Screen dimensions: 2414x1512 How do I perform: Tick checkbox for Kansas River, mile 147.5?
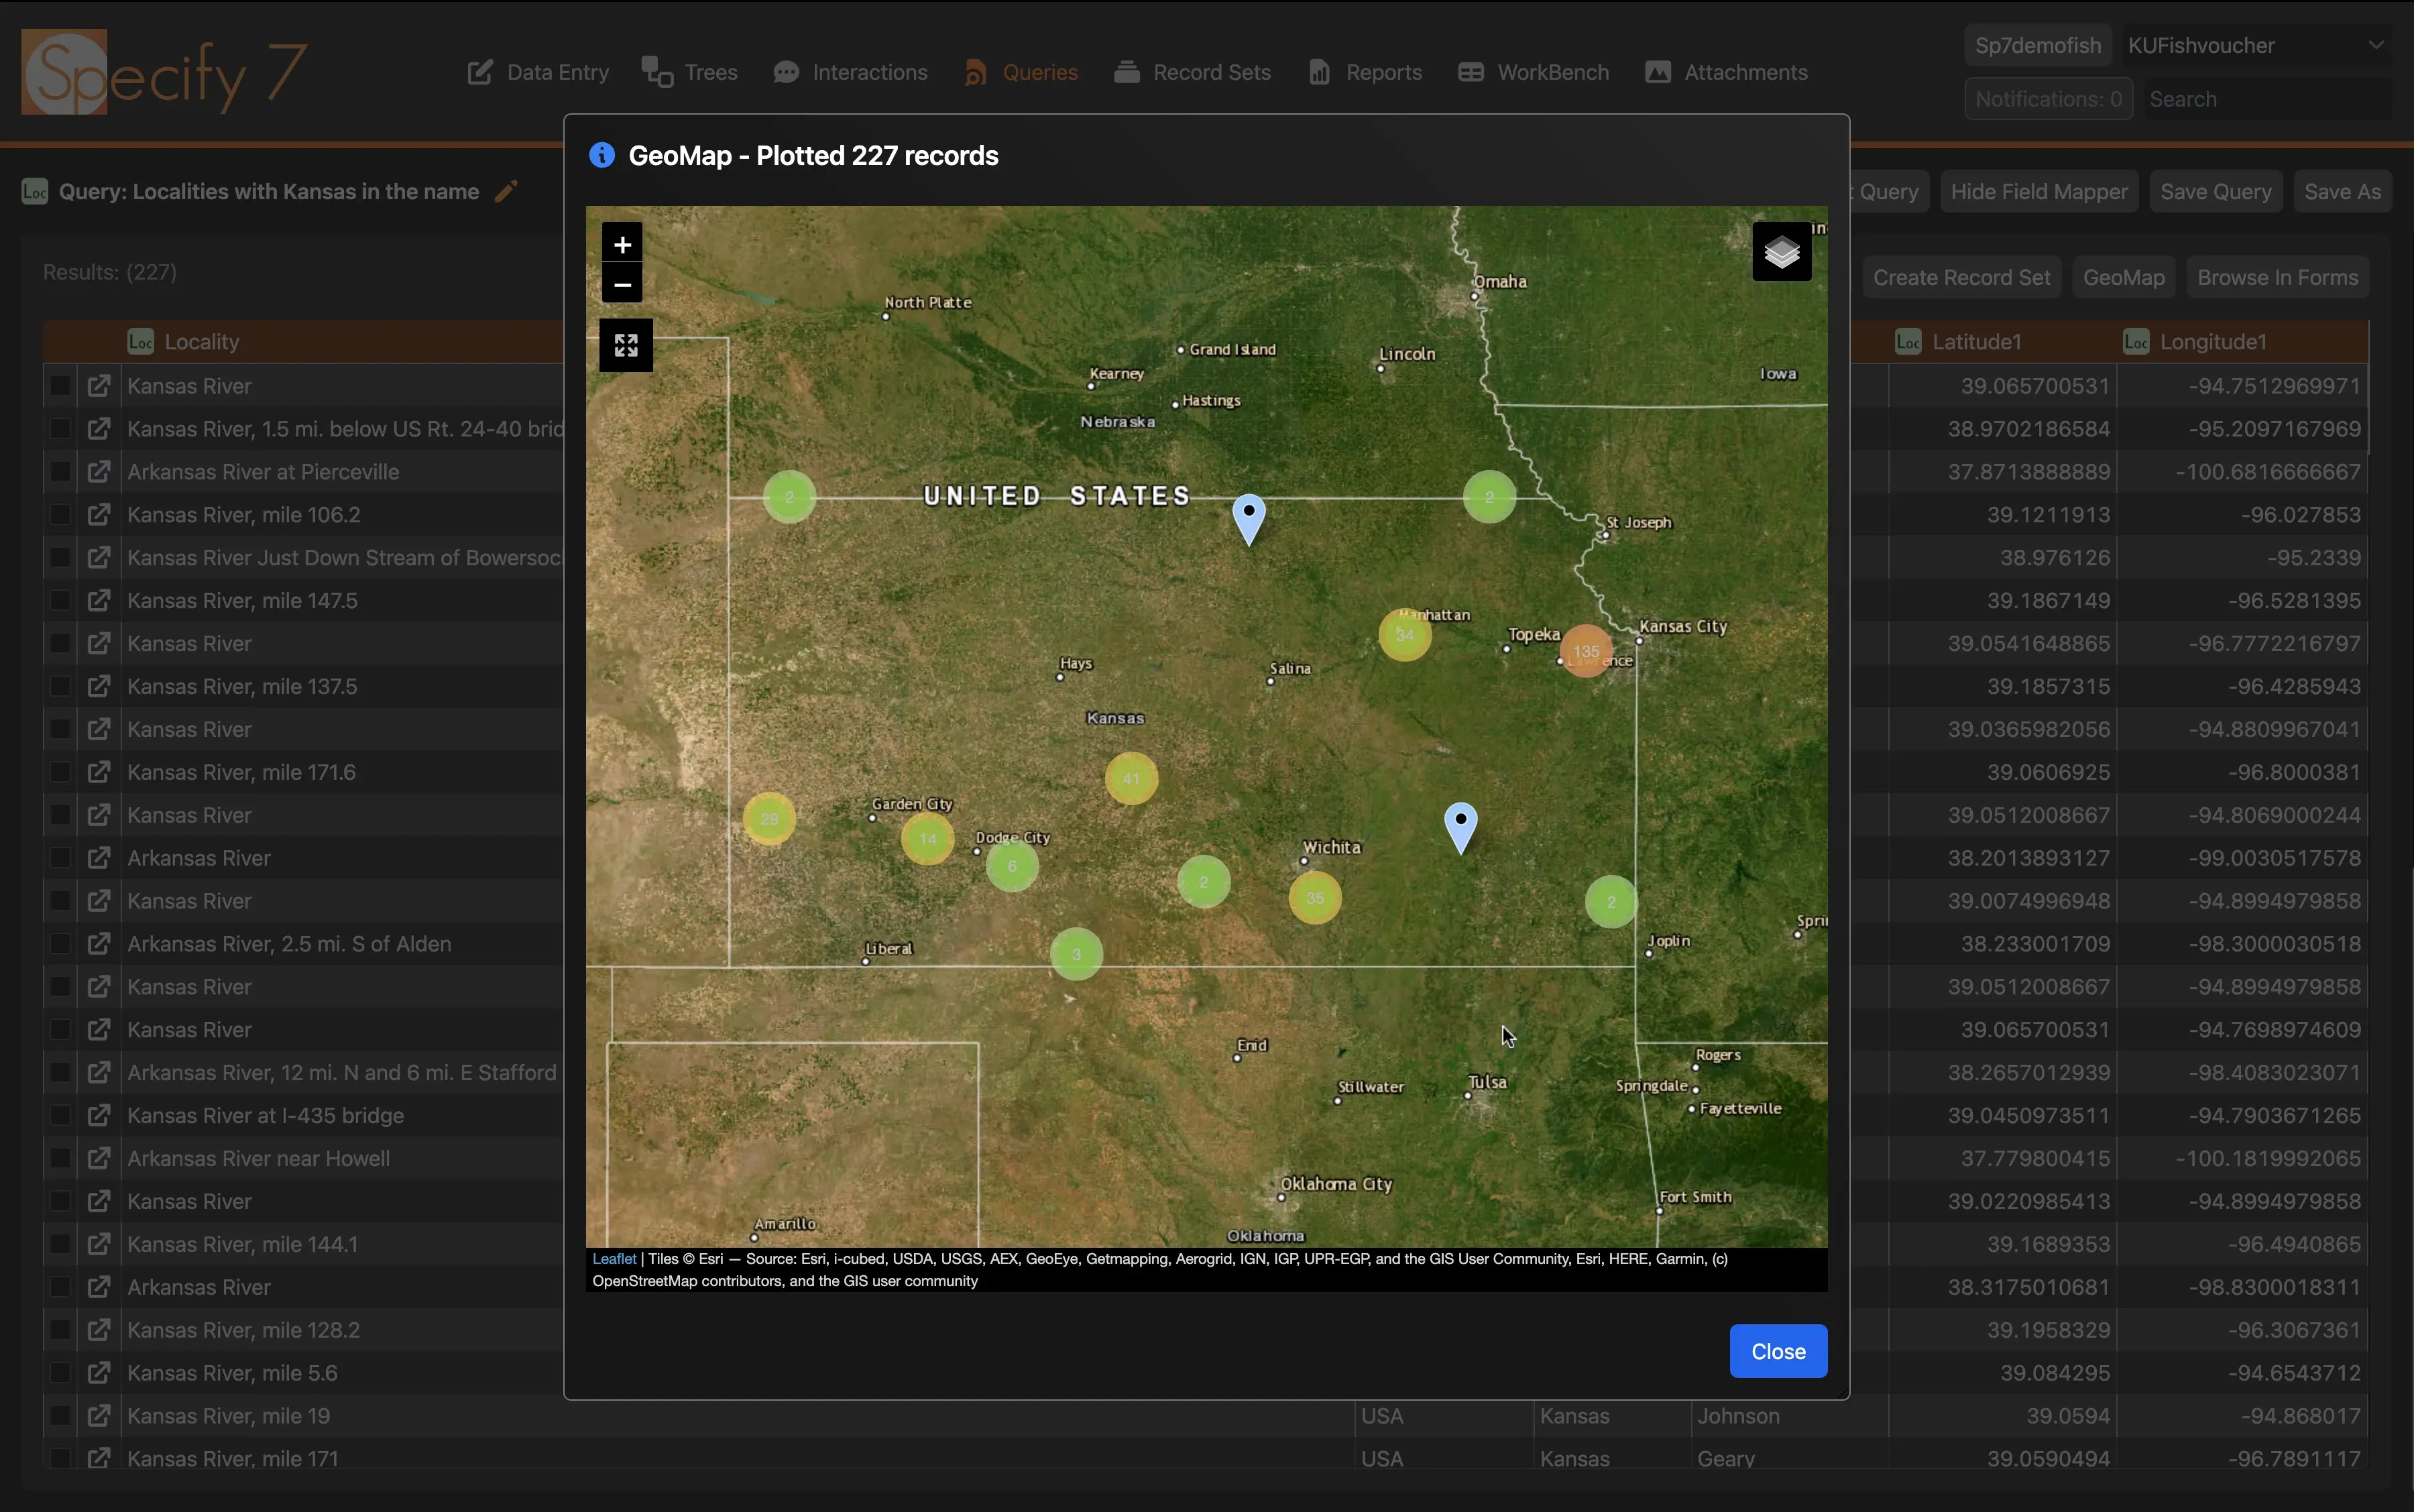pyautogui.click(x=60, y=601)
